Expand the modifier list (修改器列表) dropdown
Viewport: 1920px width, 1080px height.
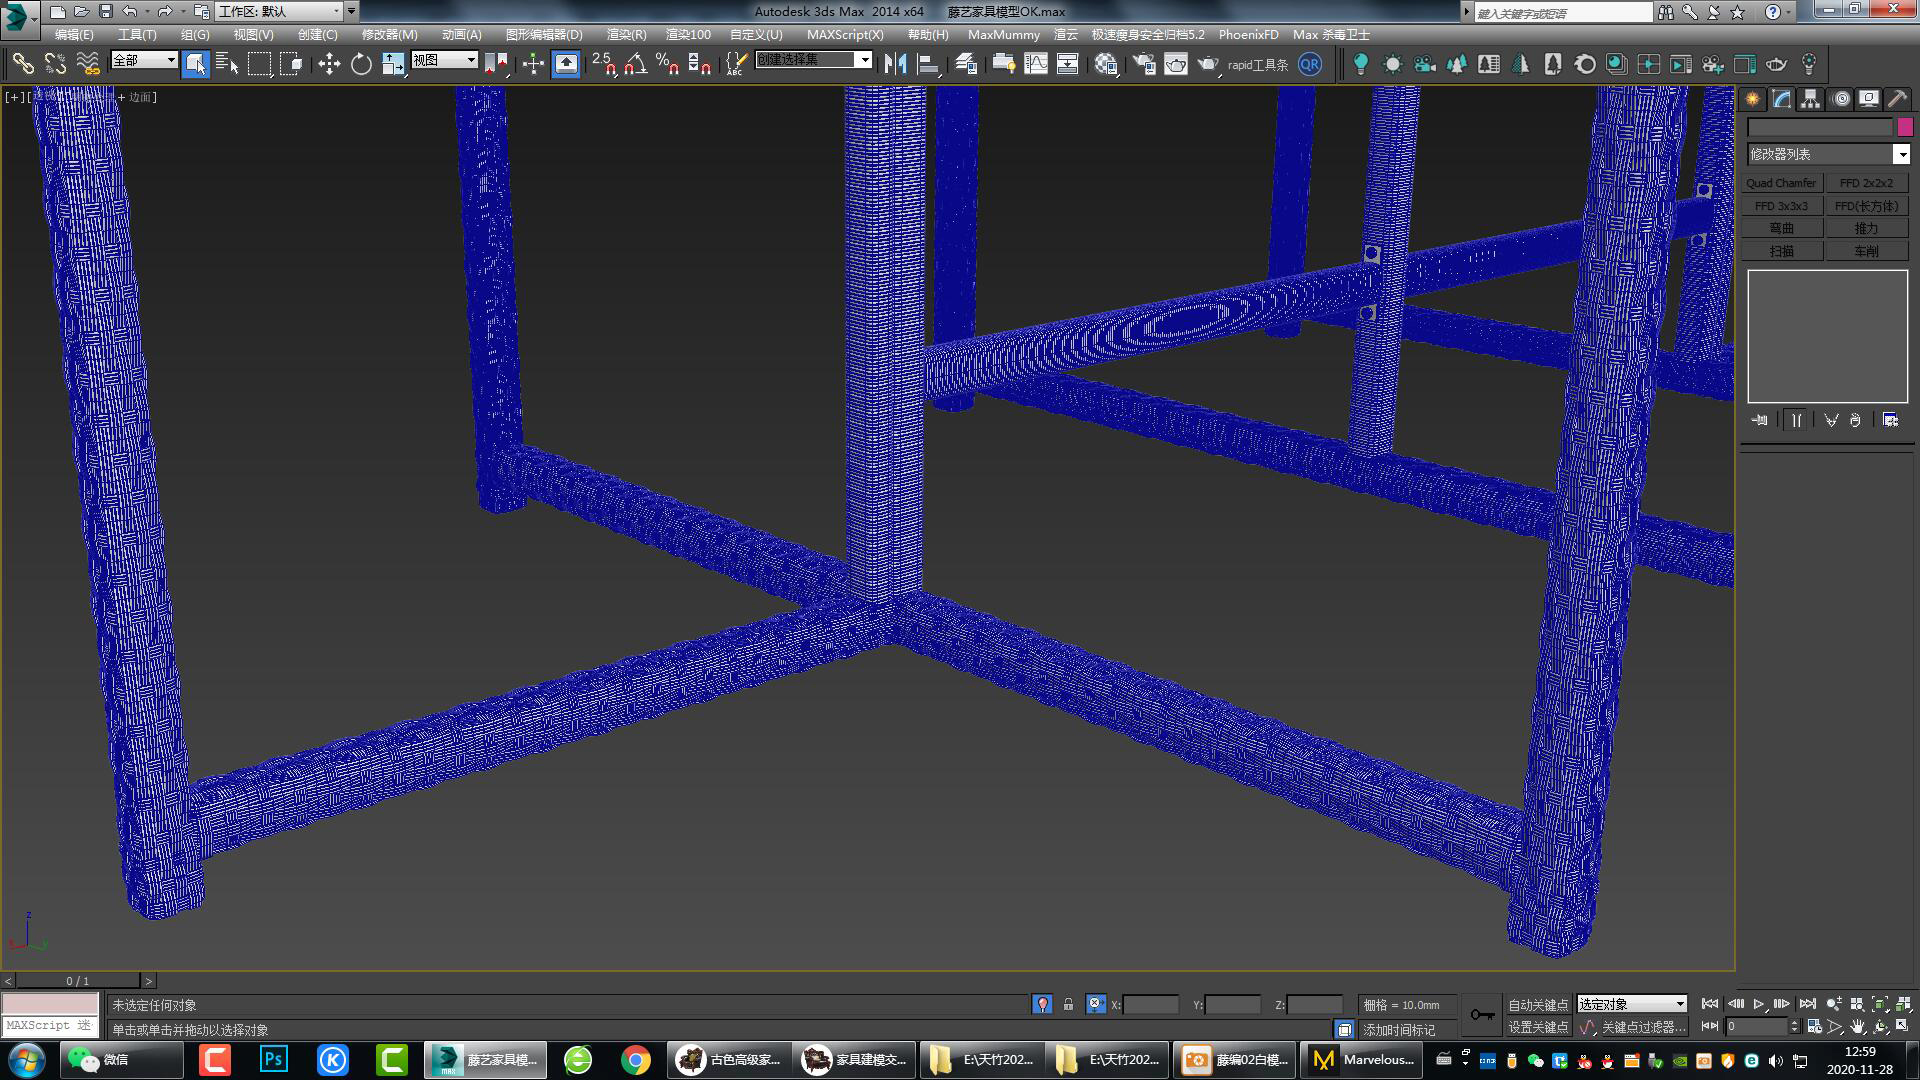(x=1901, y=154)
